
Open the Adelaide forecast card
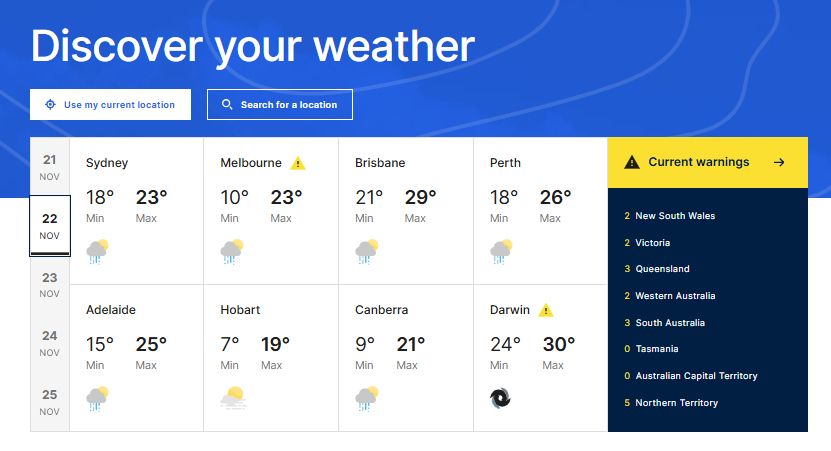pyautogui.click(x=136, y=358)
